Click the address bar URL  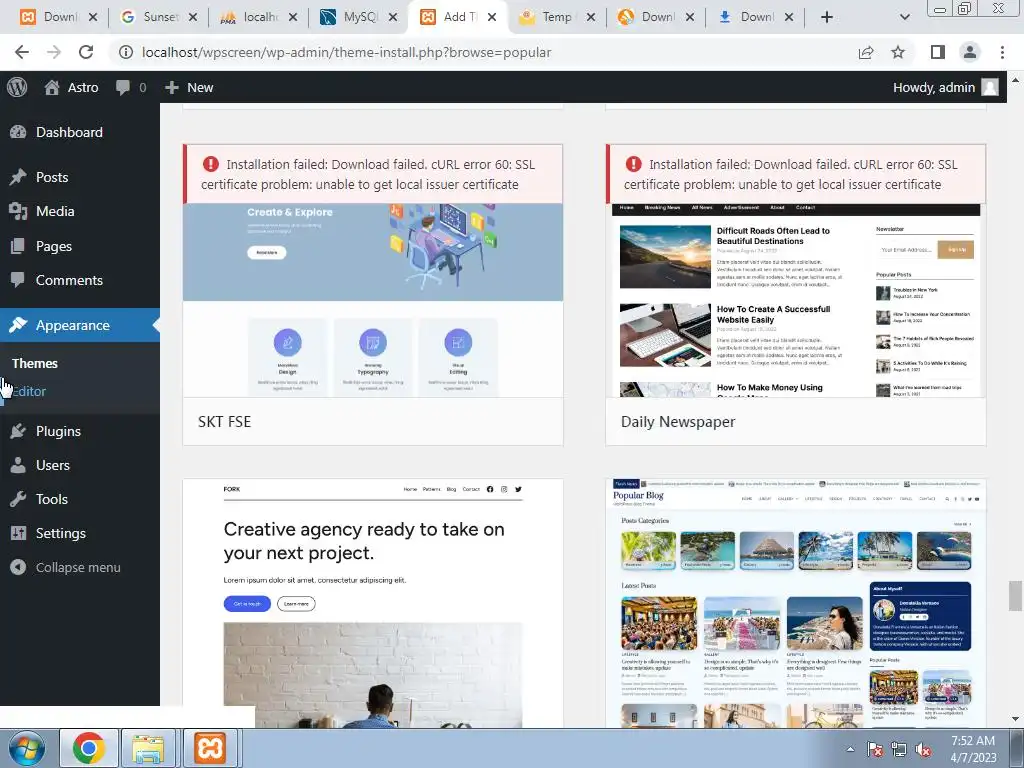pyautogui.click(x=347, y=52)
